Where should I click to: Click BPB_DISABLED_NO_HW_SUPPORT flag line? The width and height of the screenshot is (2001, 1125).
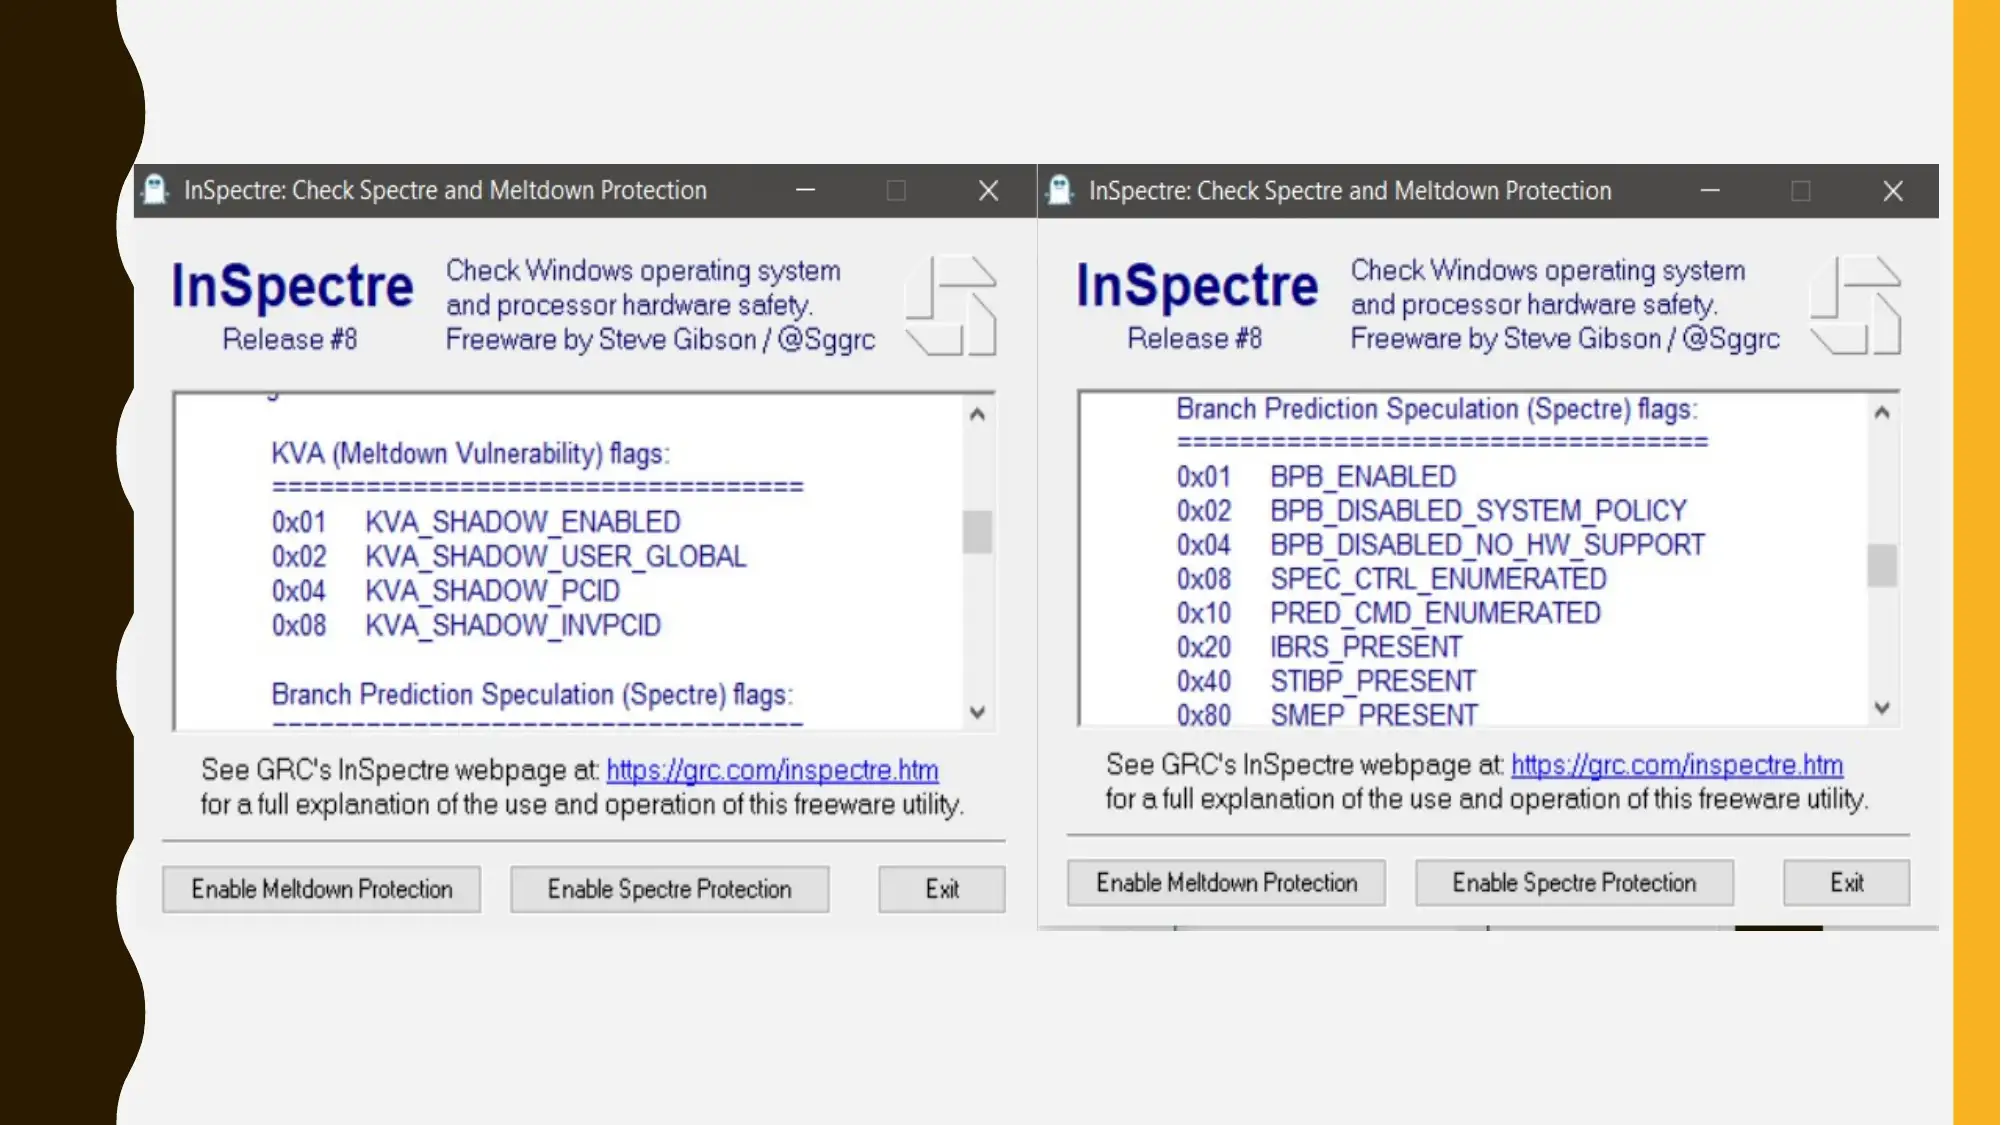(1440, 545)
